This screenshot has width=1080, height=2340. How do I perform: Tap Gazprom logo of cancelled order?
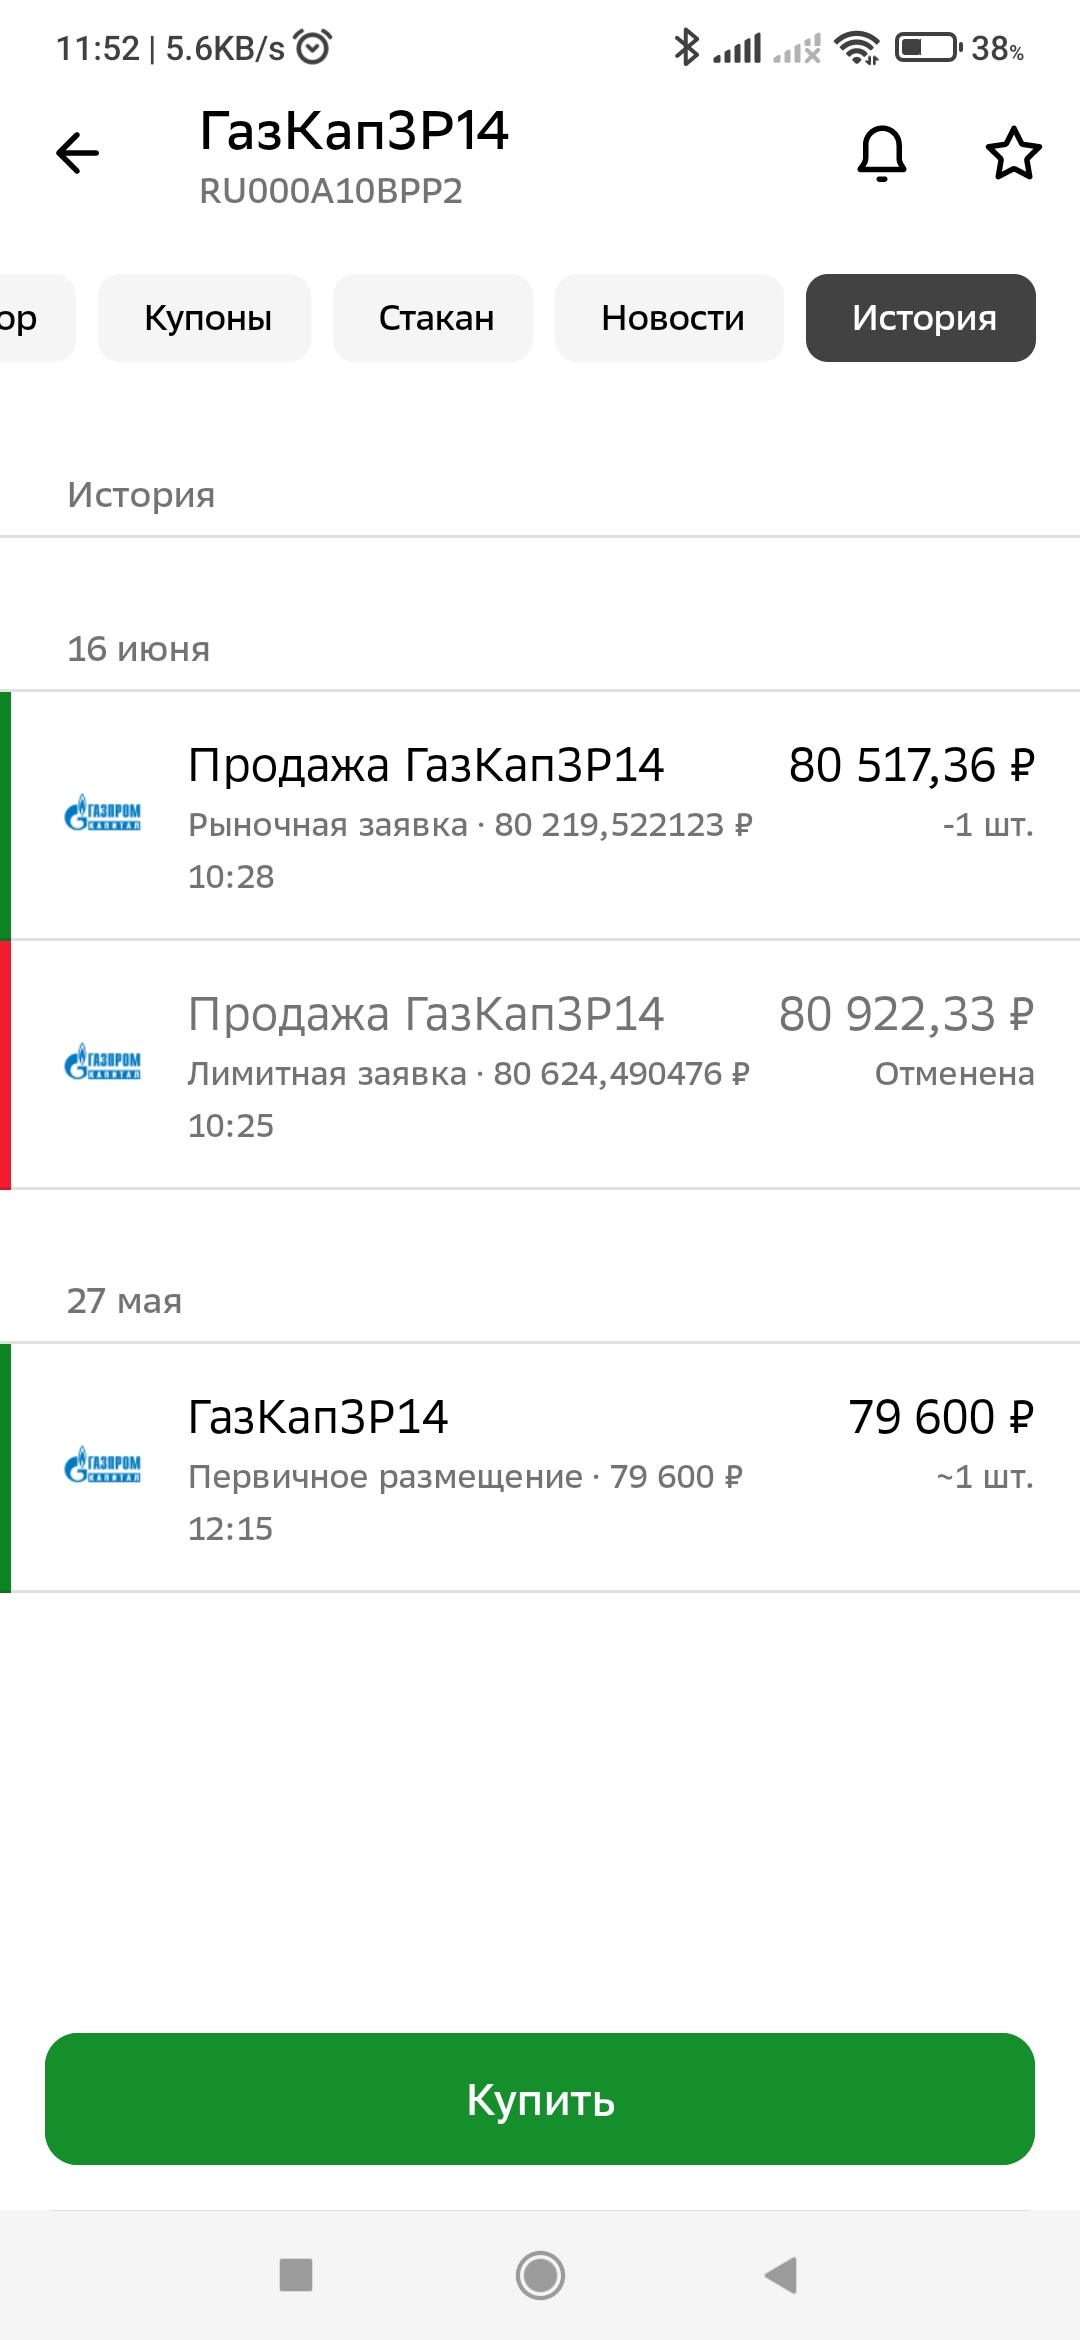[102, 1062]
